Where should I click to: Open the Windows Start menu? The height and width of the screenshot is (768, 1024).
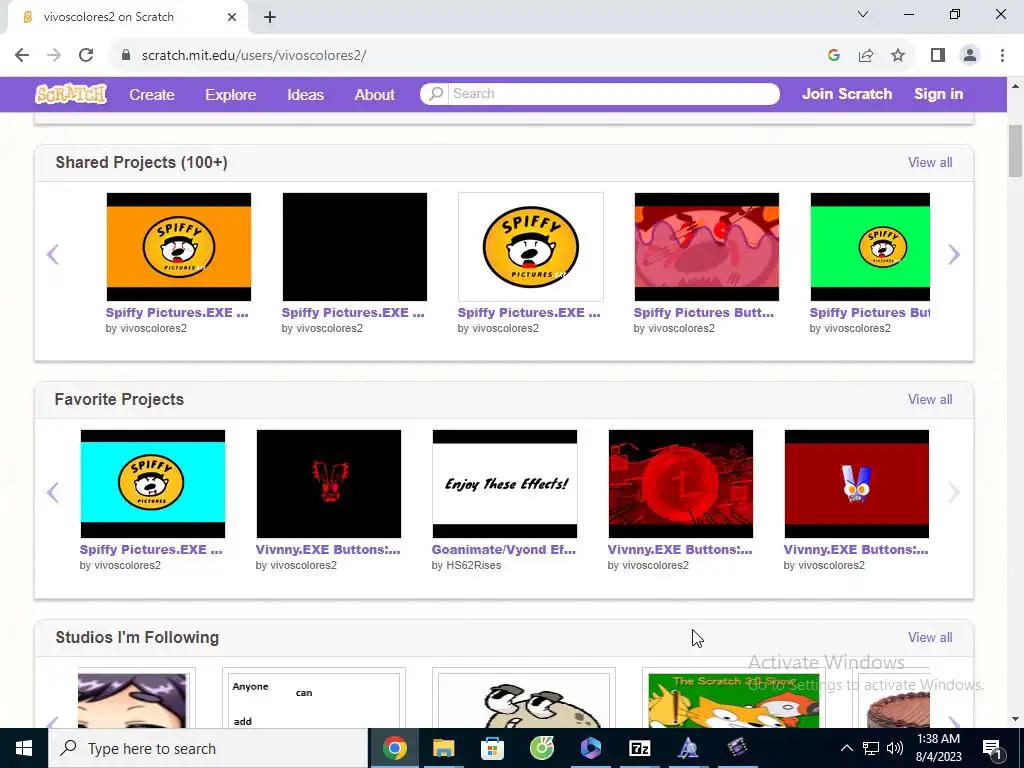pyautogui.click(x=24, y=748)
